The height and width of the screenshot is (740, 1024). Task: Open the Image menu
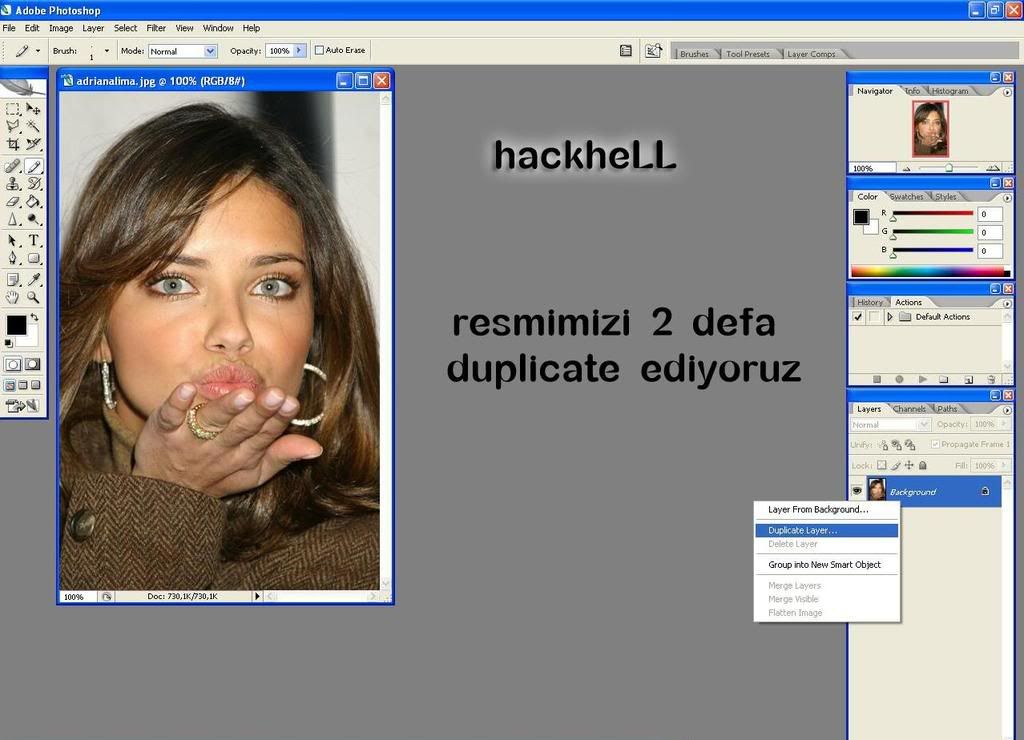pyautogui.click(x=61, y=28)
